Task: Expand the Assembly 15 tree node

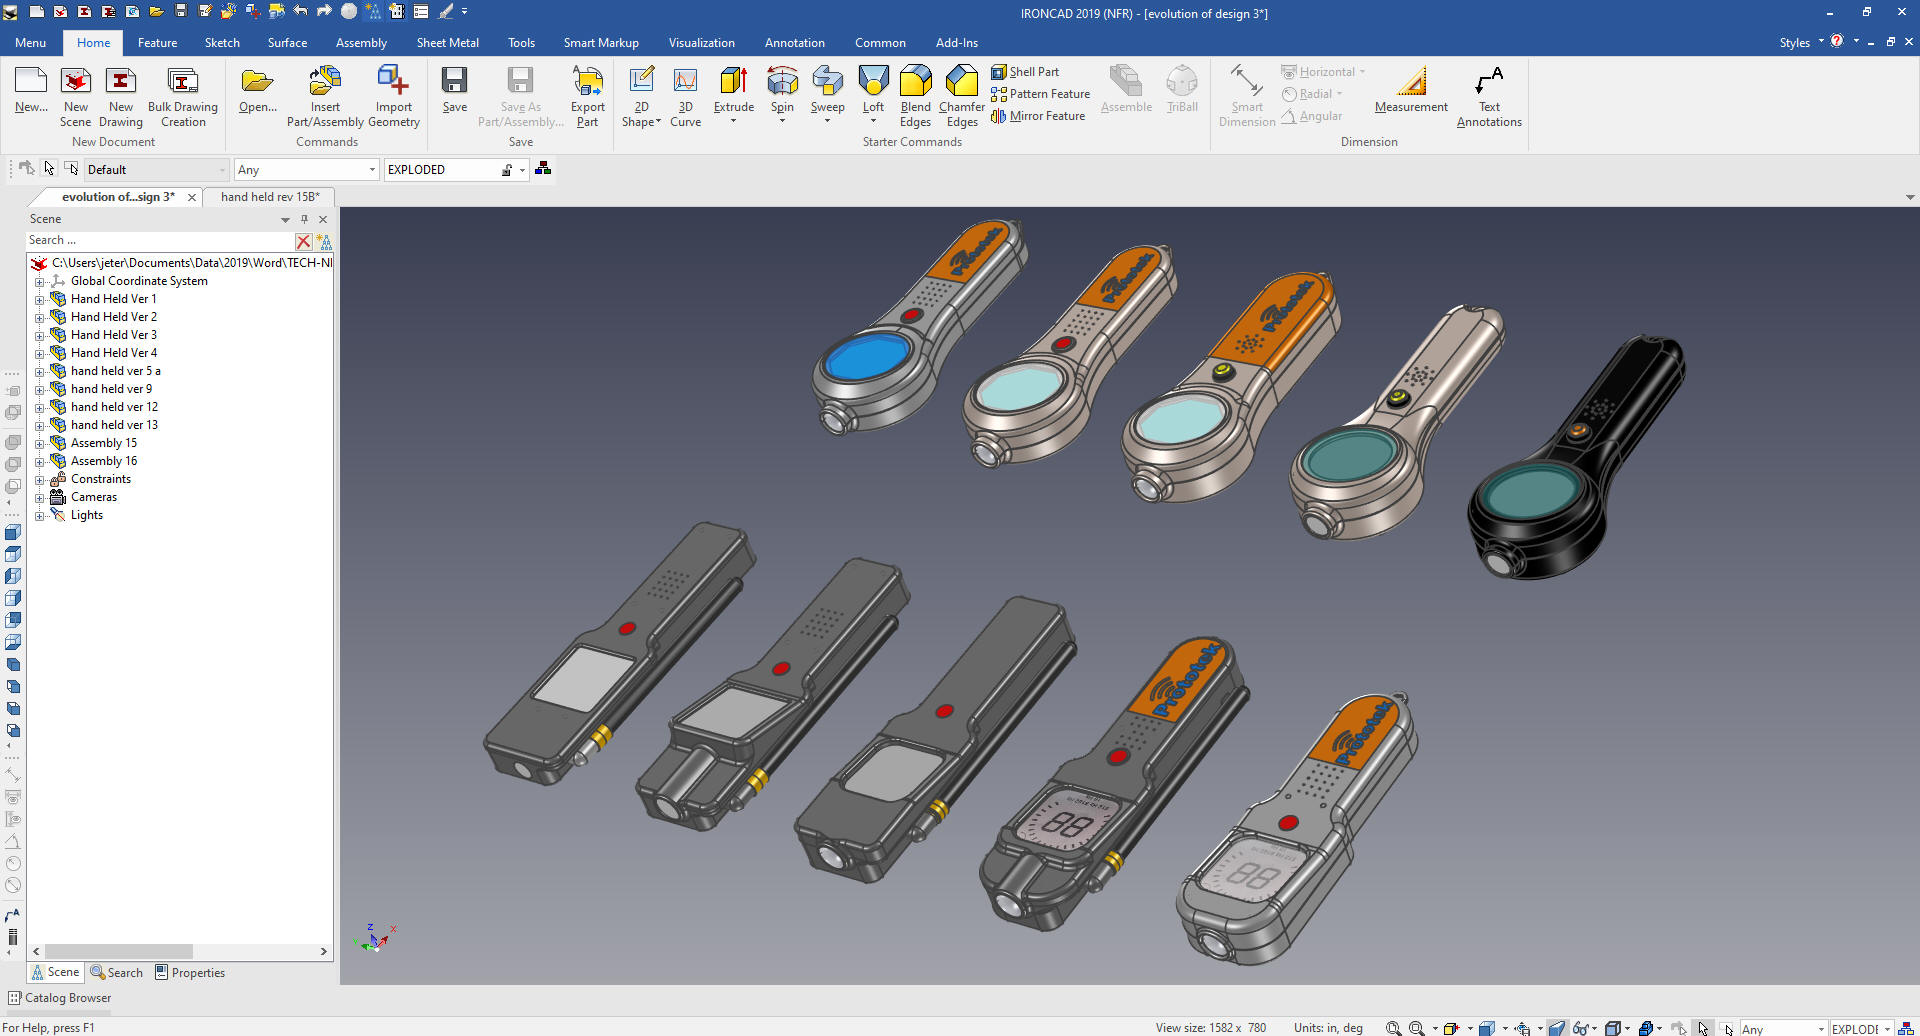Action: 40,443
